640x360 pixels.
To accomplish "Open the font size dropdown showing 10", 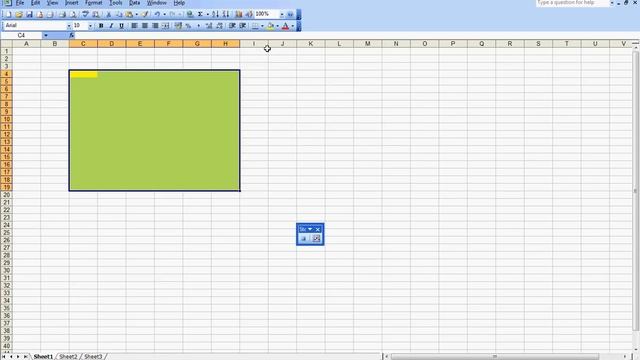I will click(90, 26).
